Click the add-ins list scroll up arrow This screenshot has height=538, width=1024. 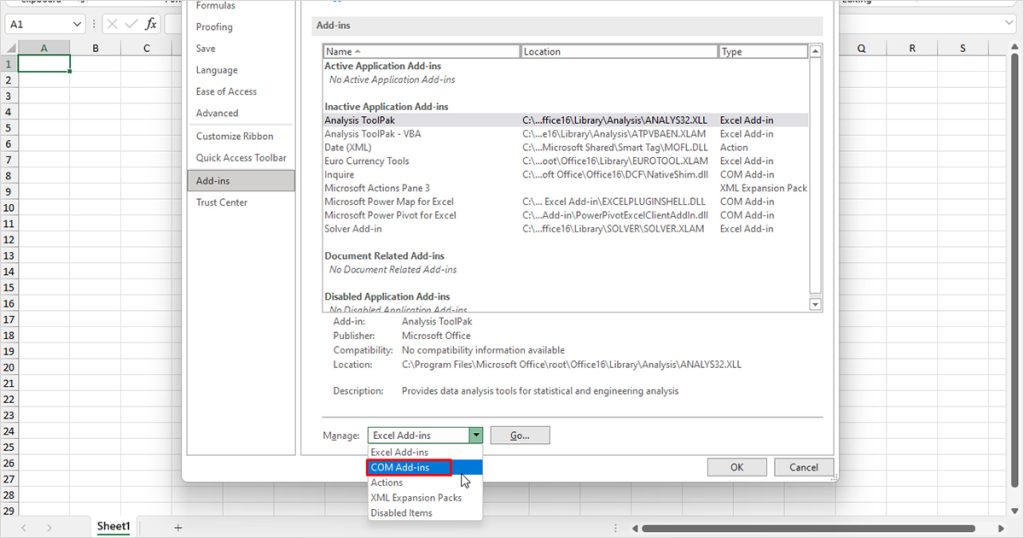815,51
